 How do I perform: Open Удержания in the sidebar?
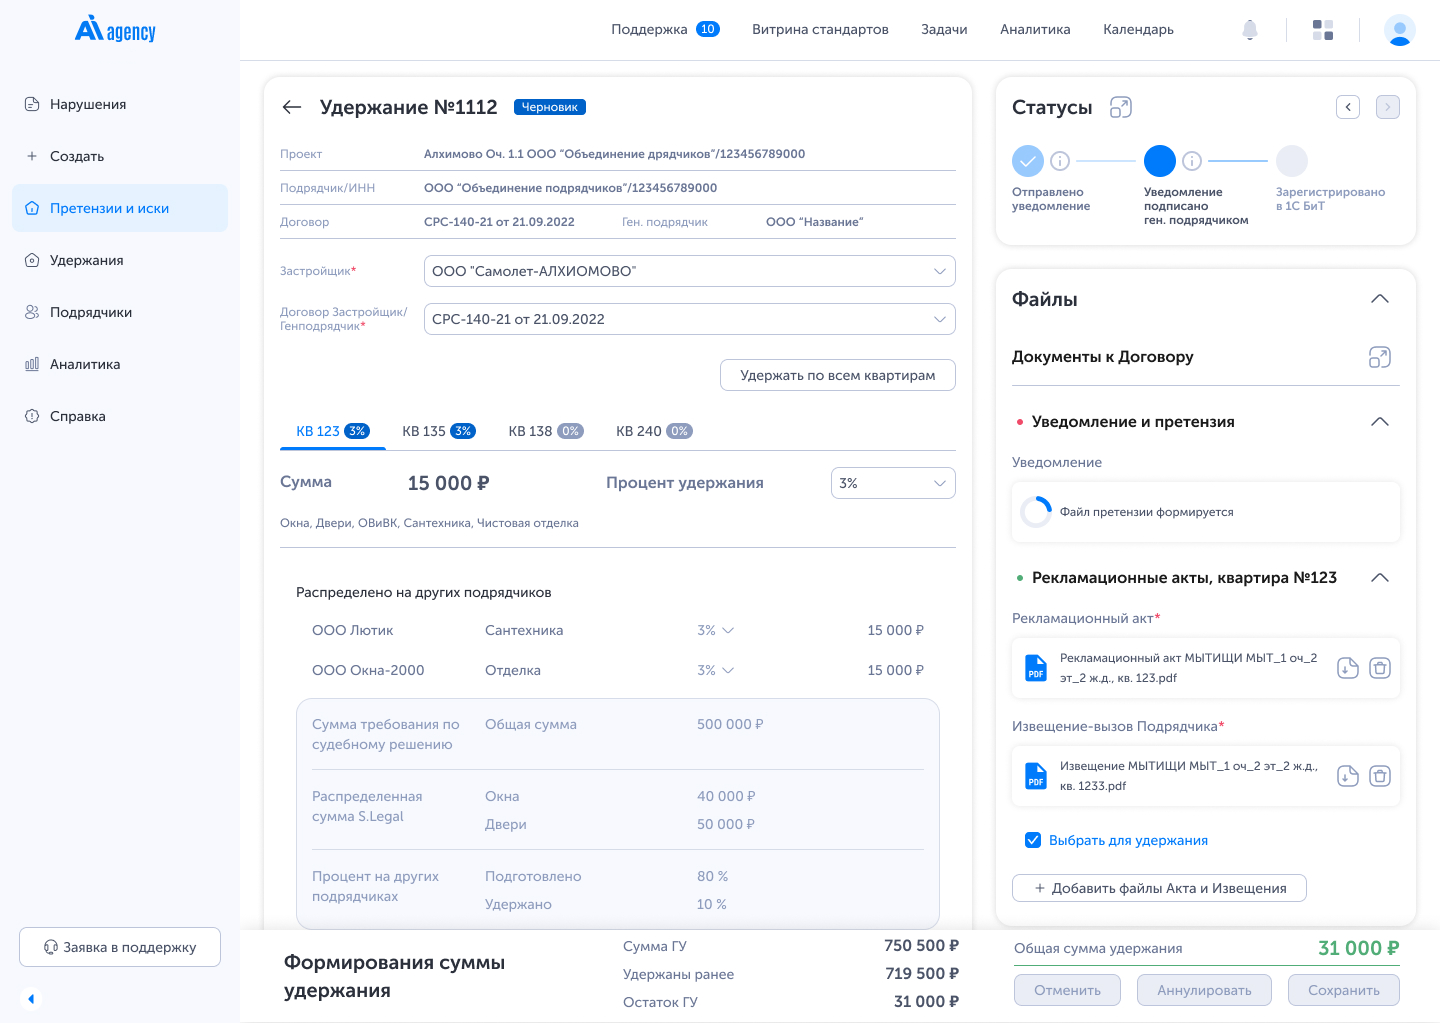click(87, 260)
